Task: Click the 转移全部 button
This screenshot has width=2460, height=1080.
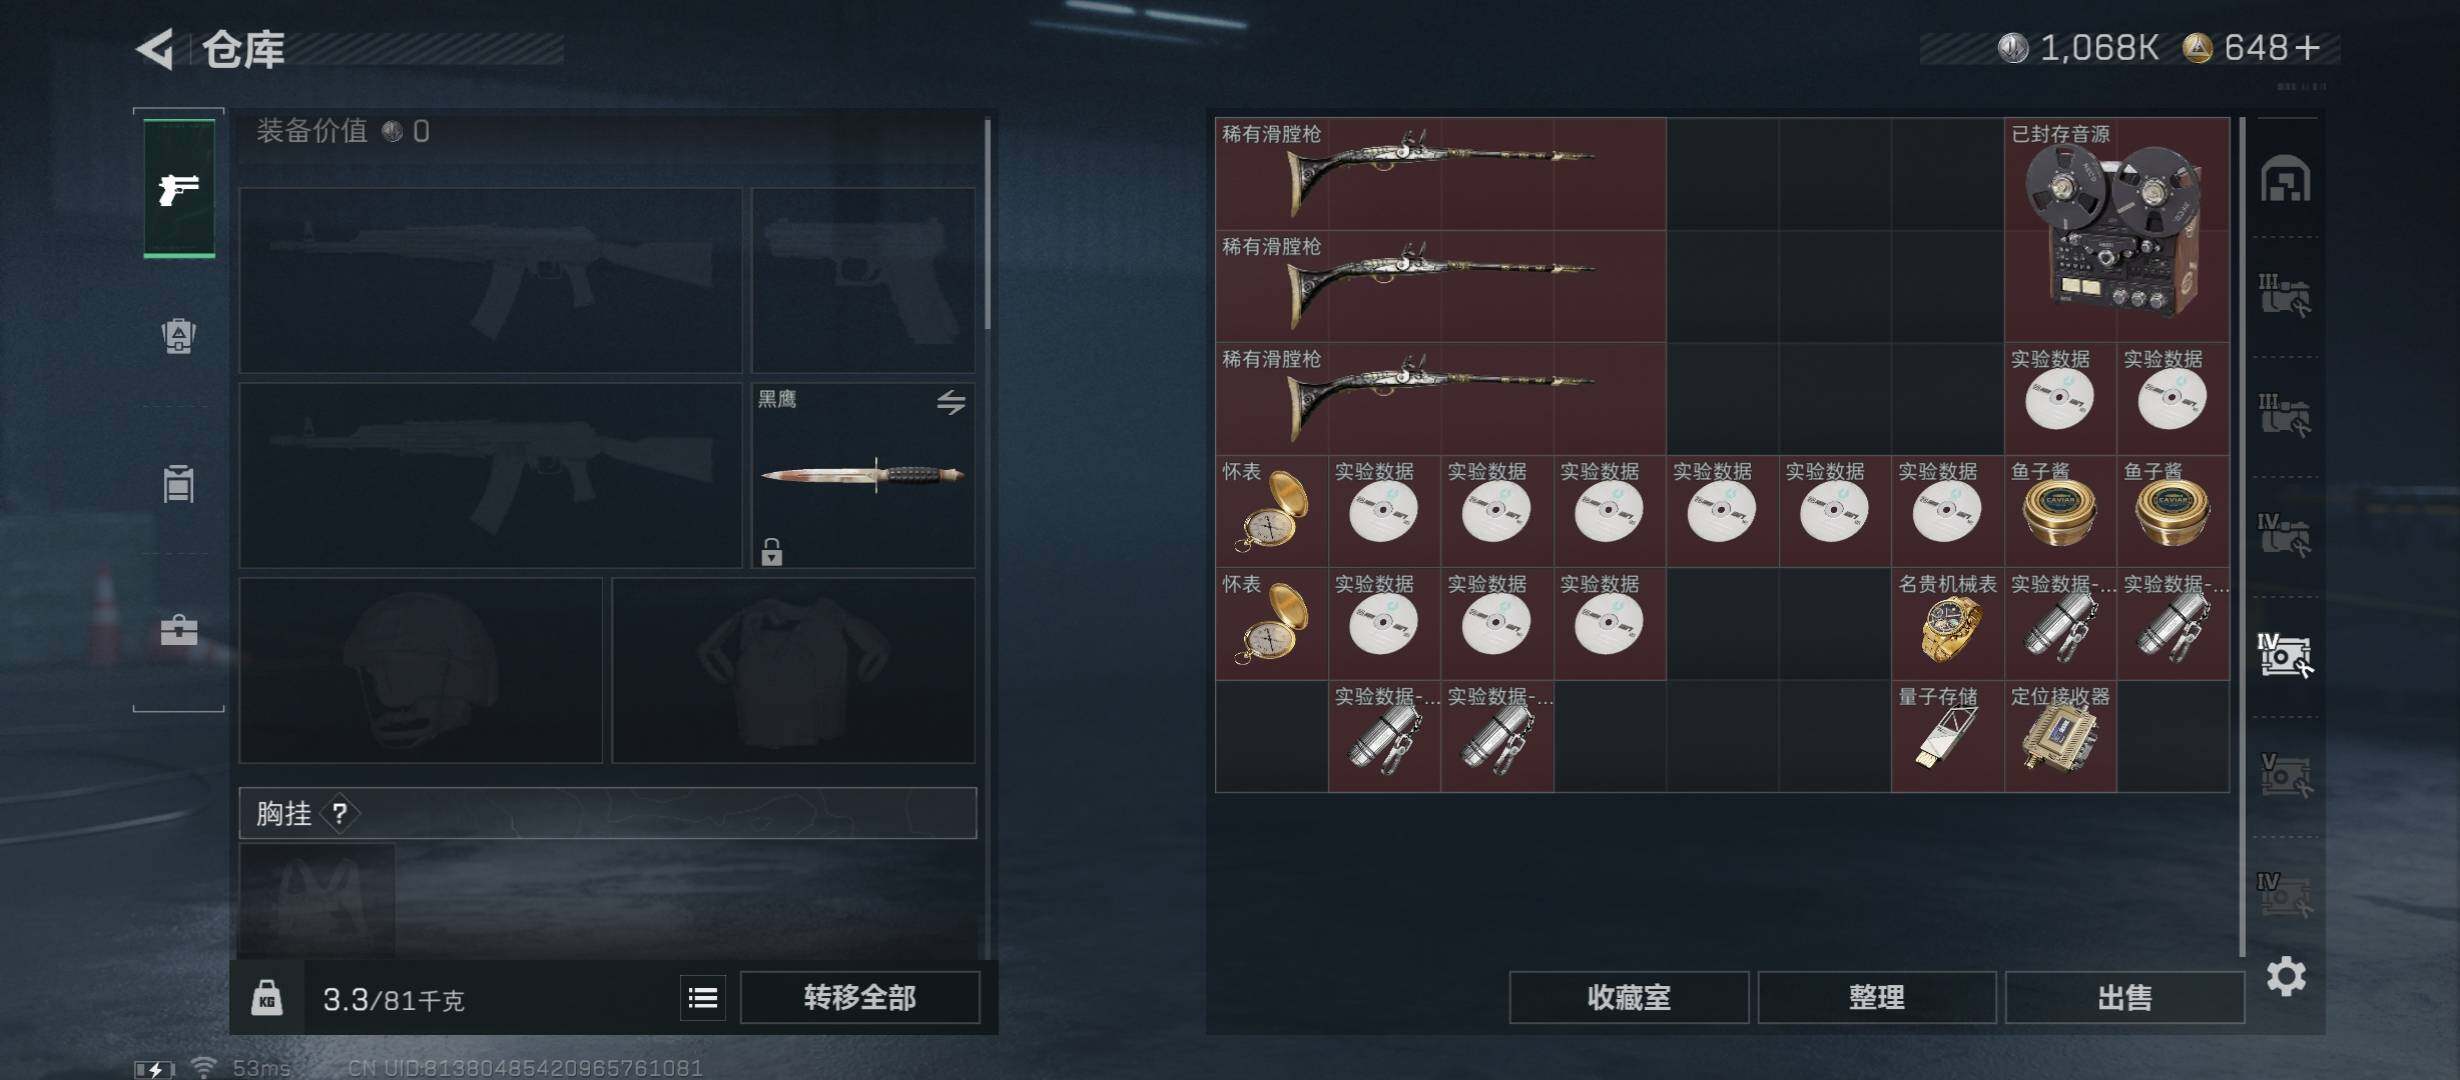Action: pos(860,998)
